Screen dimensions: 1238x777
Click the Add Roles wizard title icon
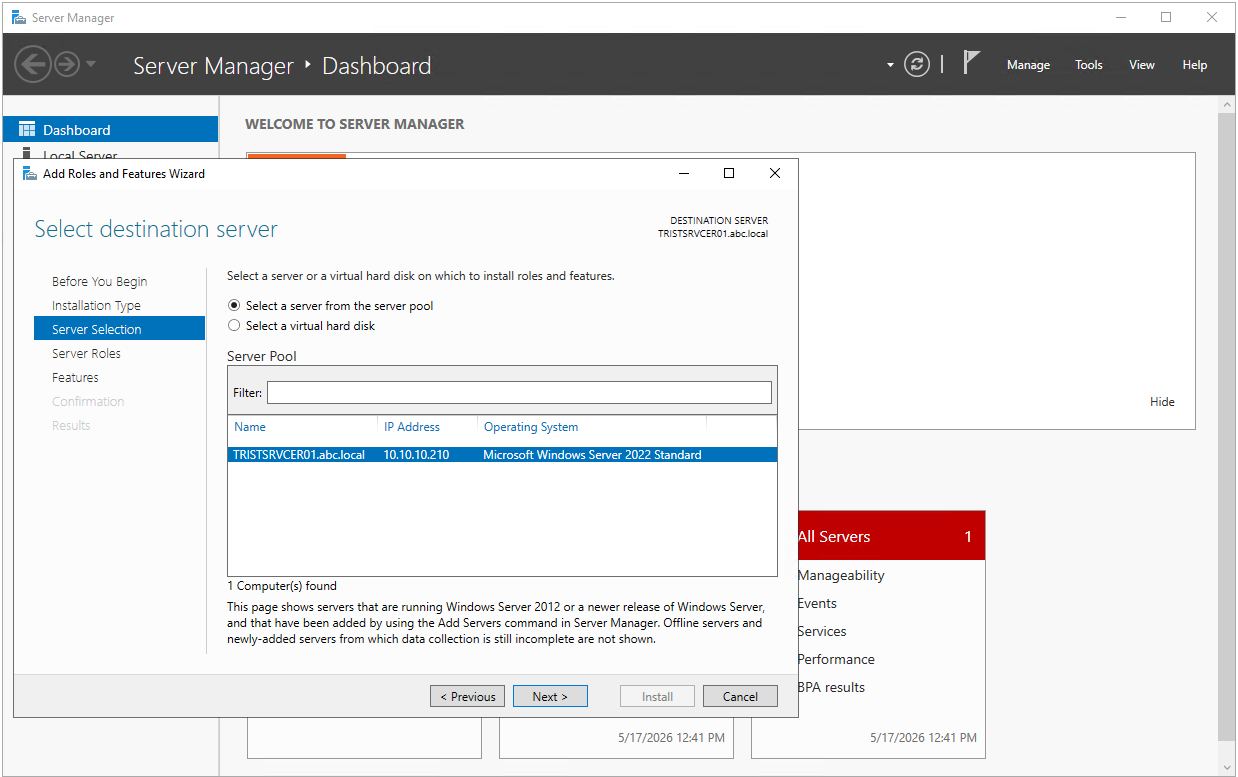click(30, 173)
